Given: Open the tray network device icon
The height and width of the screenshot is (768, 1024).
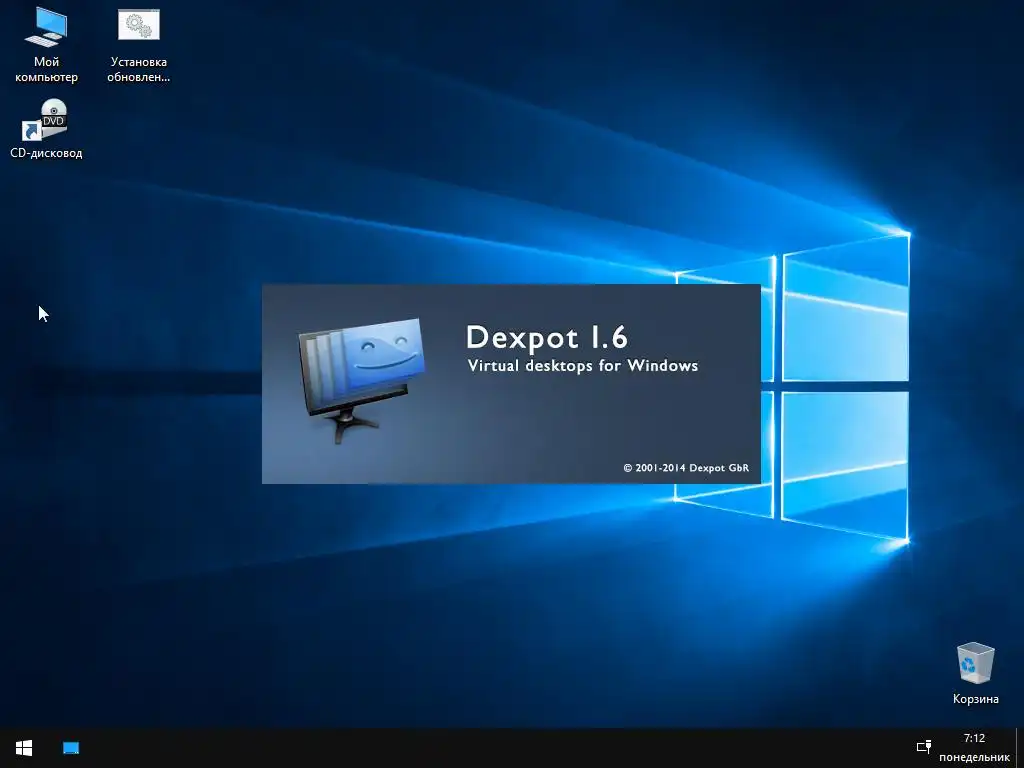Looking at the screenshot, I should [x=923, y=746].
